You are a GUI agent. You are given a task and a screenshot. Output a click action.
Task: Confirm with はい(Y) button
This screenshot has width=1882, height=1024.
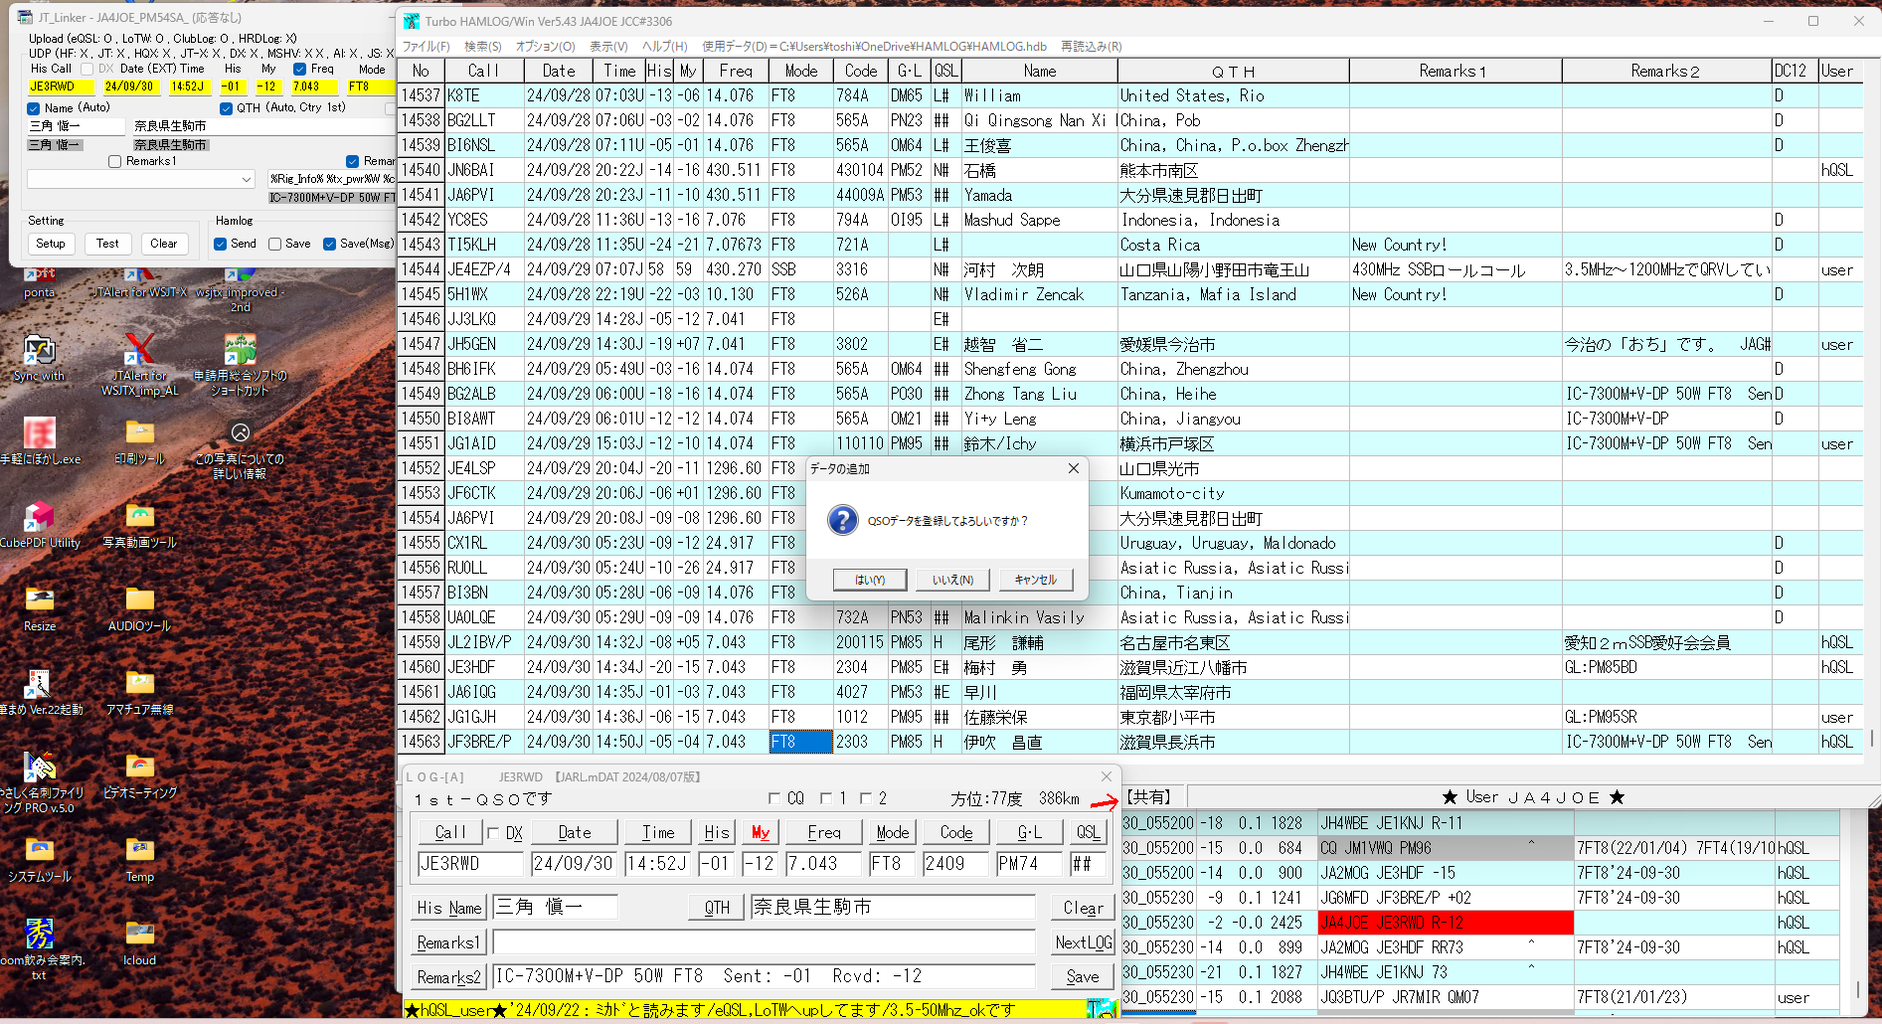(870, 580)
